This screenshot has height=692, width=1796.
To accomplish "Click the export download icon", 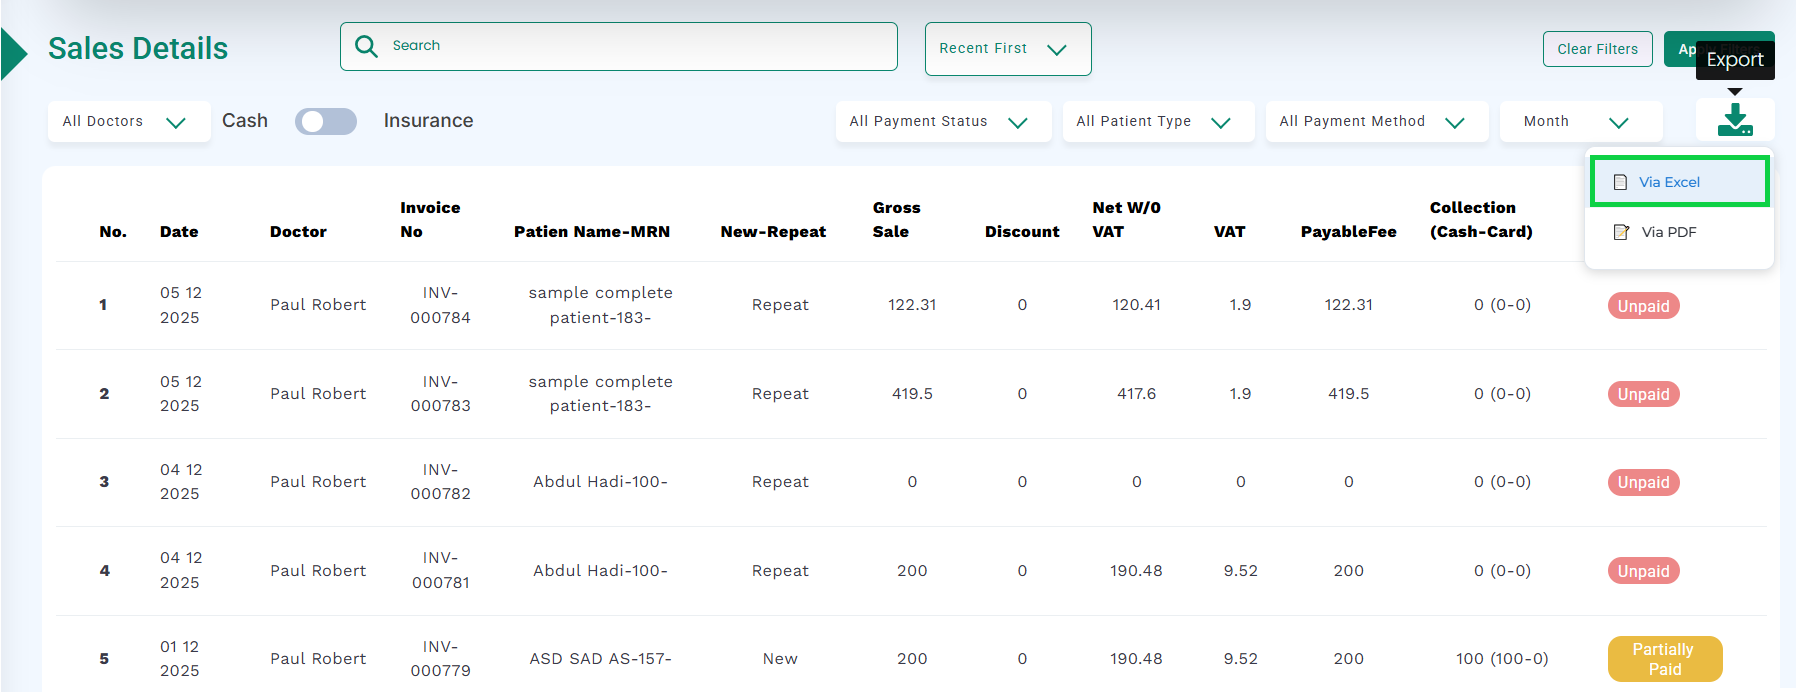I will click(1735, 120).
